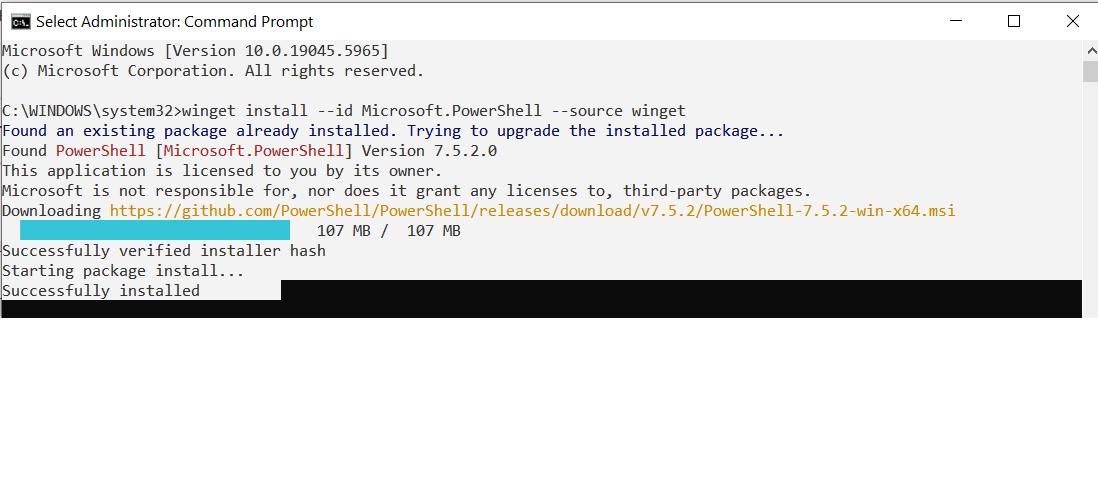Click the C:\WINDOWS\system32 prompt path
The width and height of the screenshot is (1098, 494).
[92, 111]
